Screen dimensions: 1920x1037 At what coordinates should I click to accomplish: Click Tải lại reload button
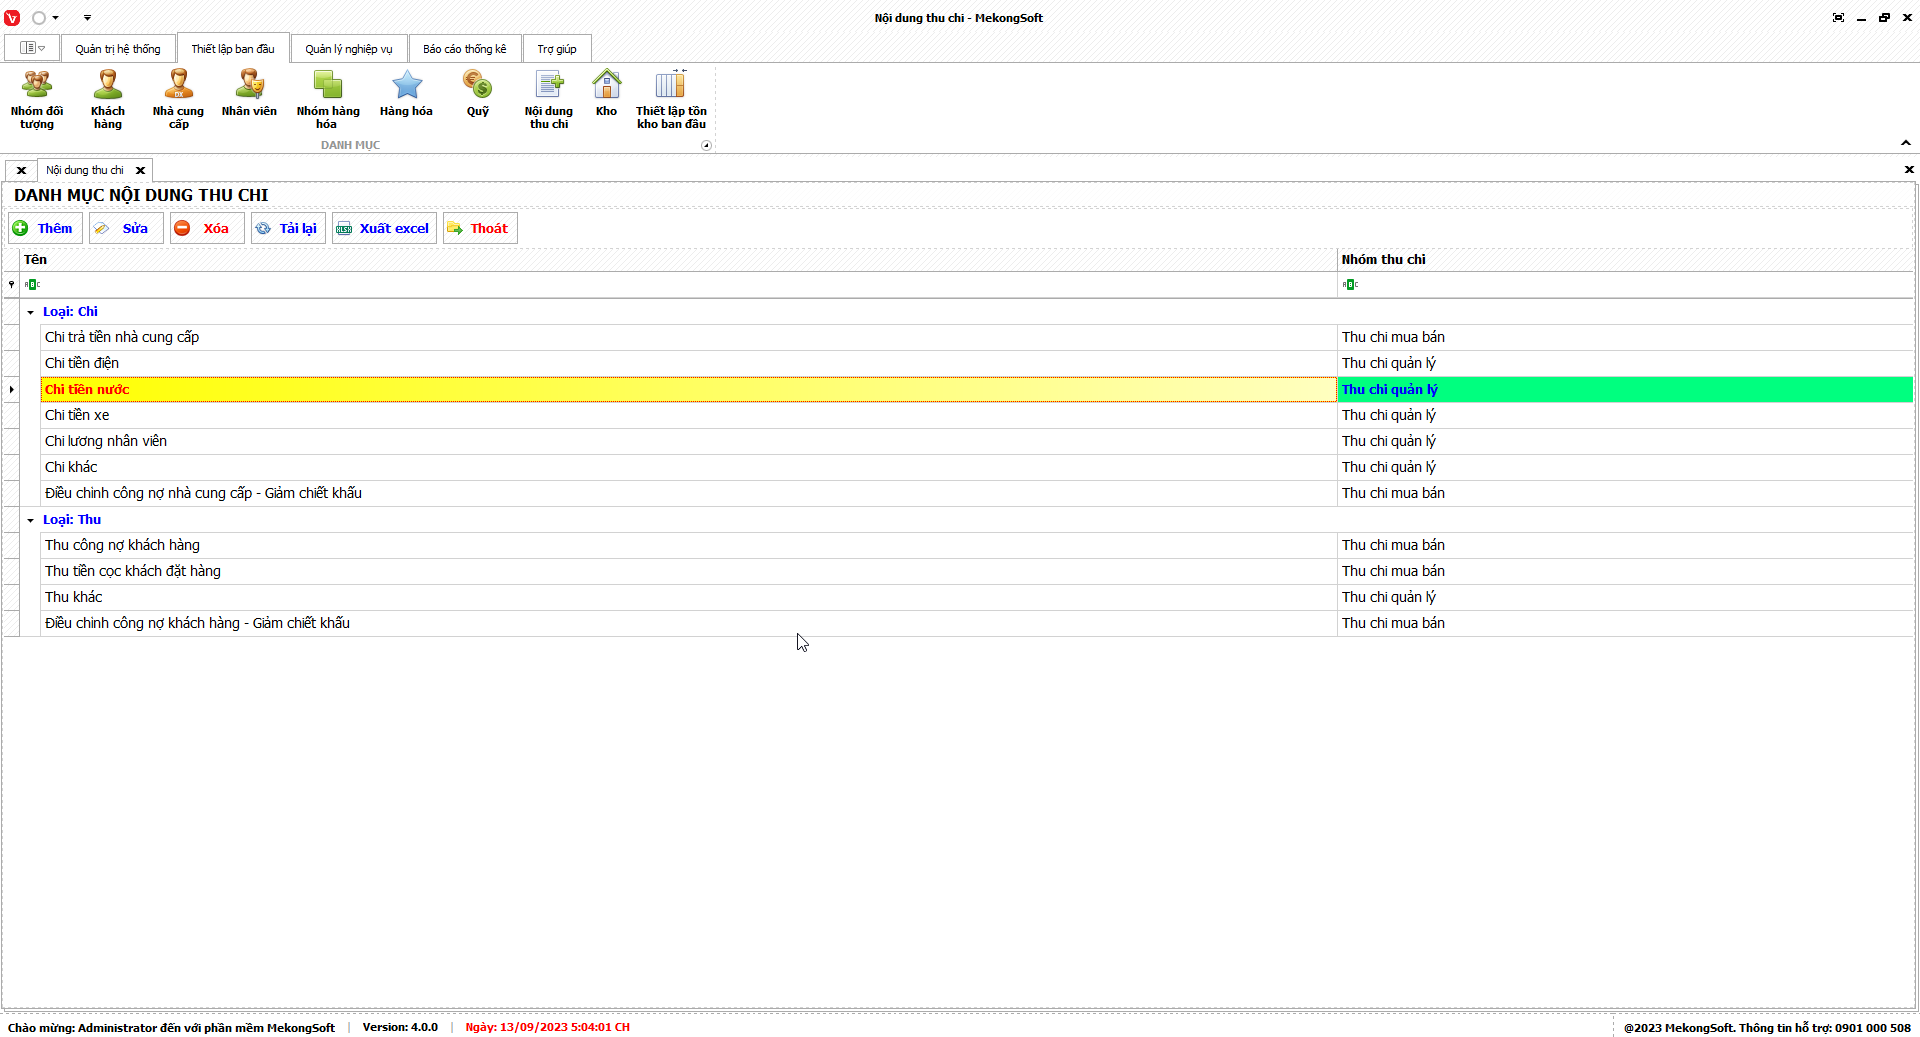pyautogui.click(x=288, y=228)
